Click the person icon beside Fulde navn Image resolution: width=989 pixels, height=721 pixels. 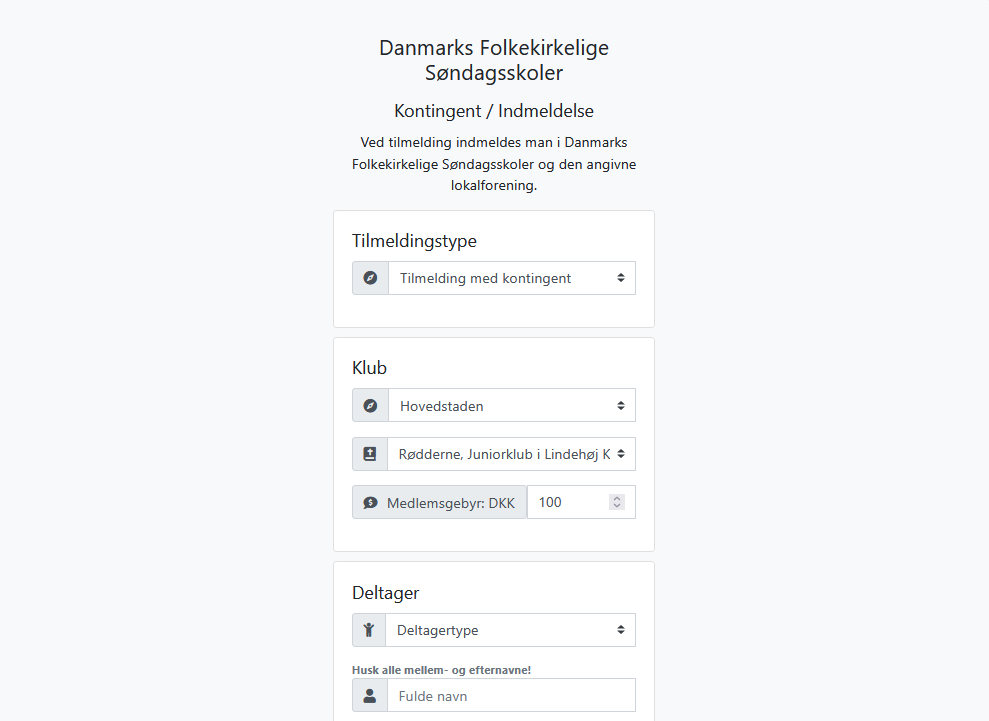tap(370, 696)
